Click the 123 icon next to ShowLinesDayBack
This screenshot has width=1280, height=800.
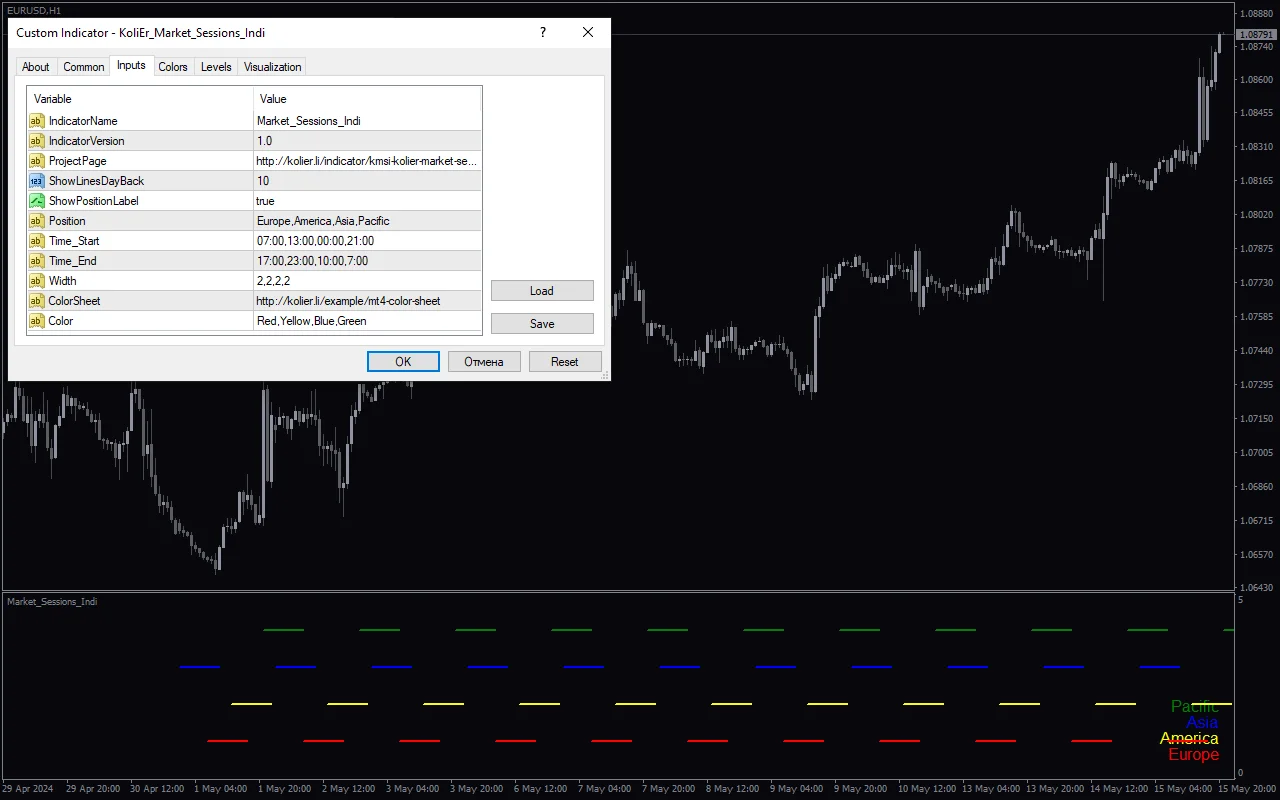[x=36, y=181]
